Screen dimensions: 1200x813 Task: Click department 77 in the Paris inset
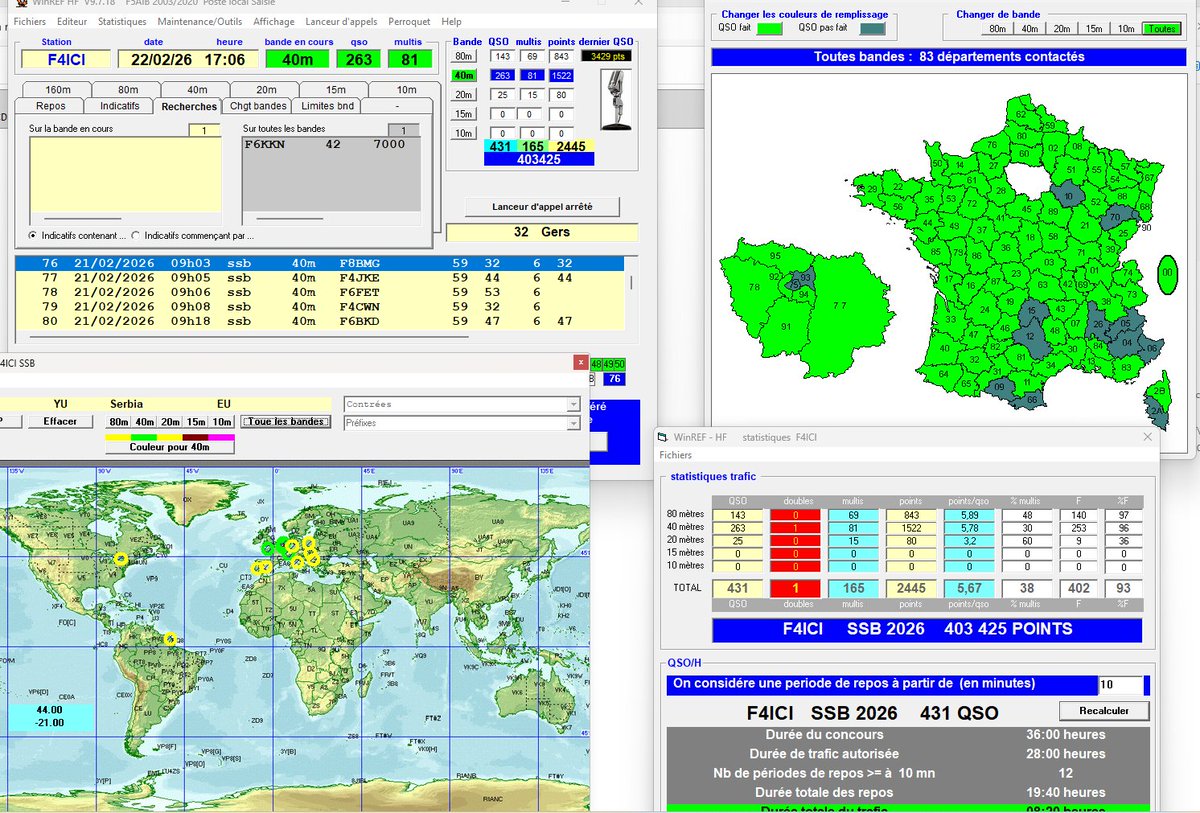pos(838,305)
